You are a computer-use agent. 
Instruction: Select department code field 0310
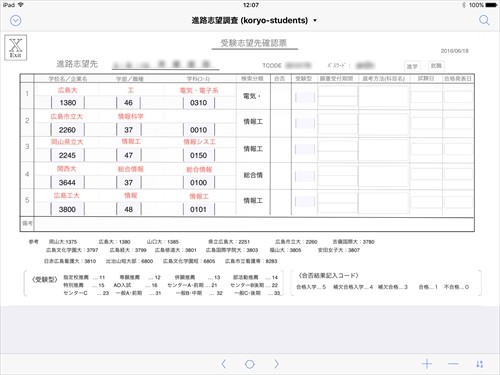point(199,103)
